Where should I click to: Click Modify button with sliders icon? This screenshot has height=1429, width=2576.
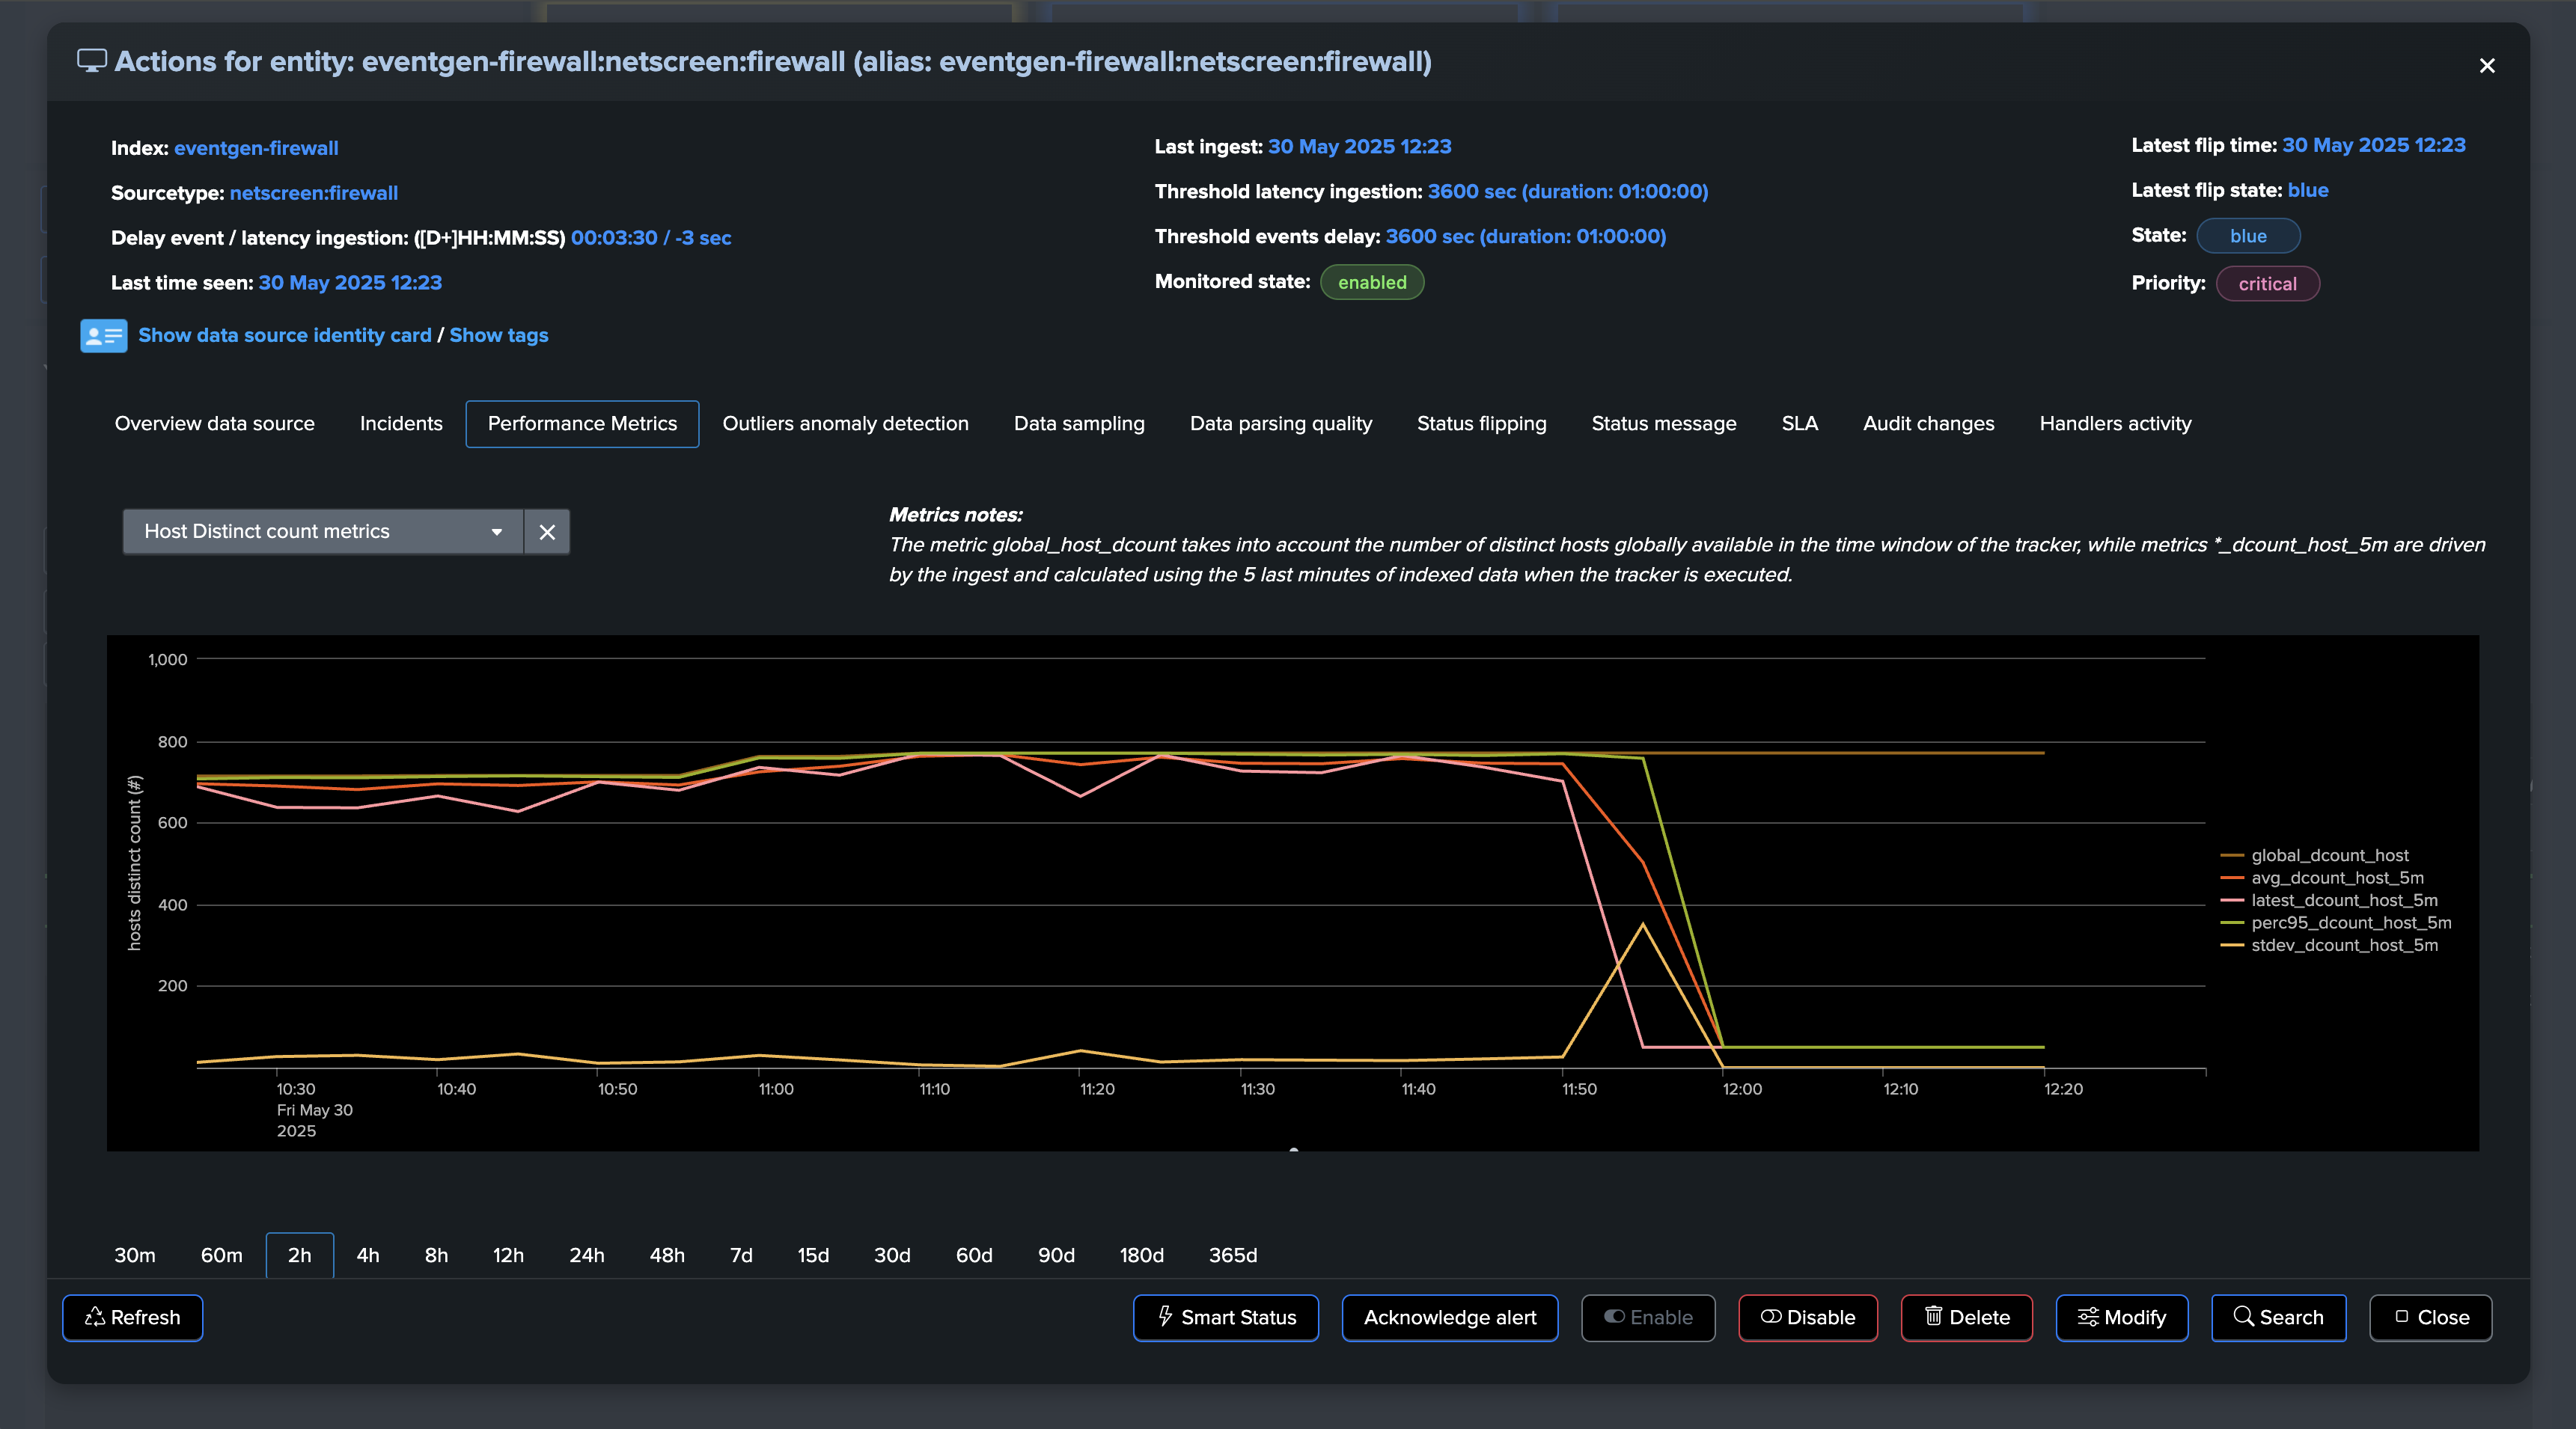tap(2121, 1317)
